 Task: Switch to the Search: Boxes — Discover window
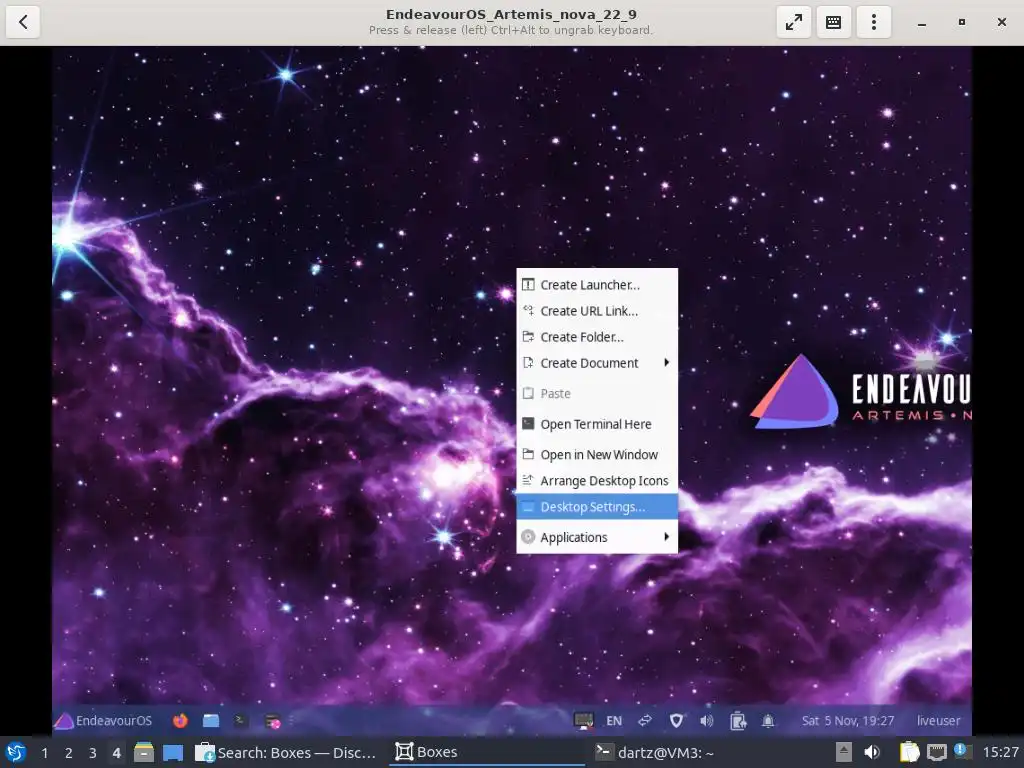coord(286,752)
